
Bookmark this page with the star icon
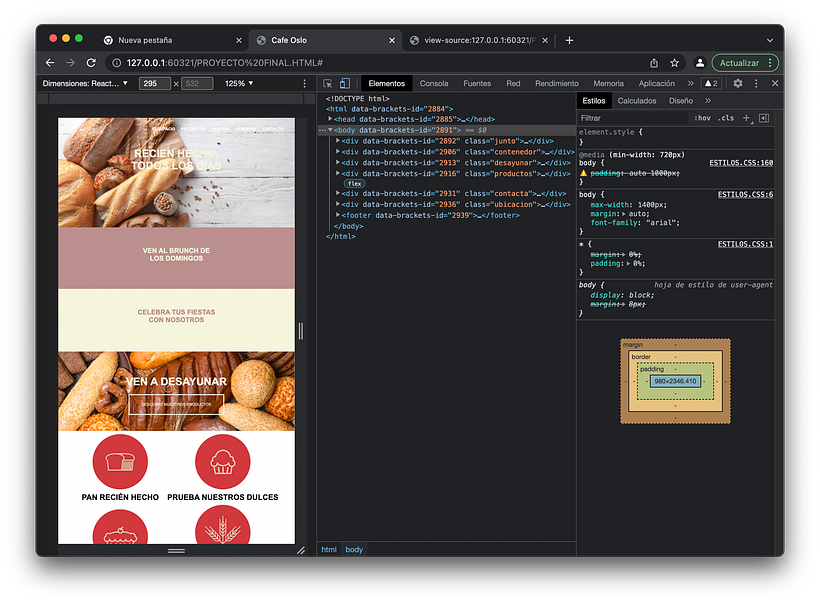(675, 63)
